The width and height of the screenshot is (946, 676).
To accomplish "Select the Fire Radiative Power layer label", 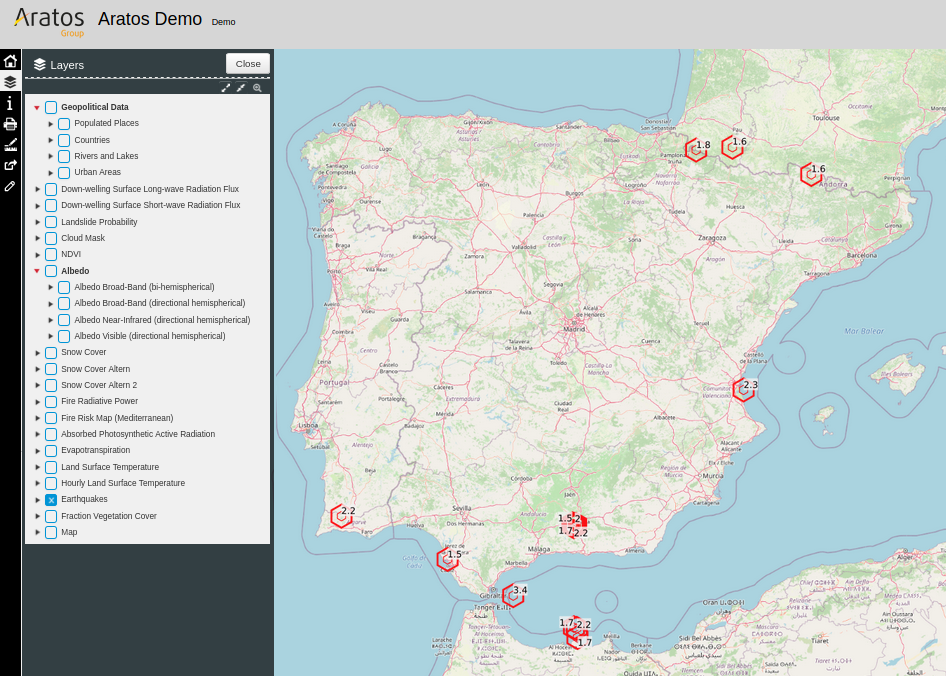I will pyautogui.click(x=99, y=401).
